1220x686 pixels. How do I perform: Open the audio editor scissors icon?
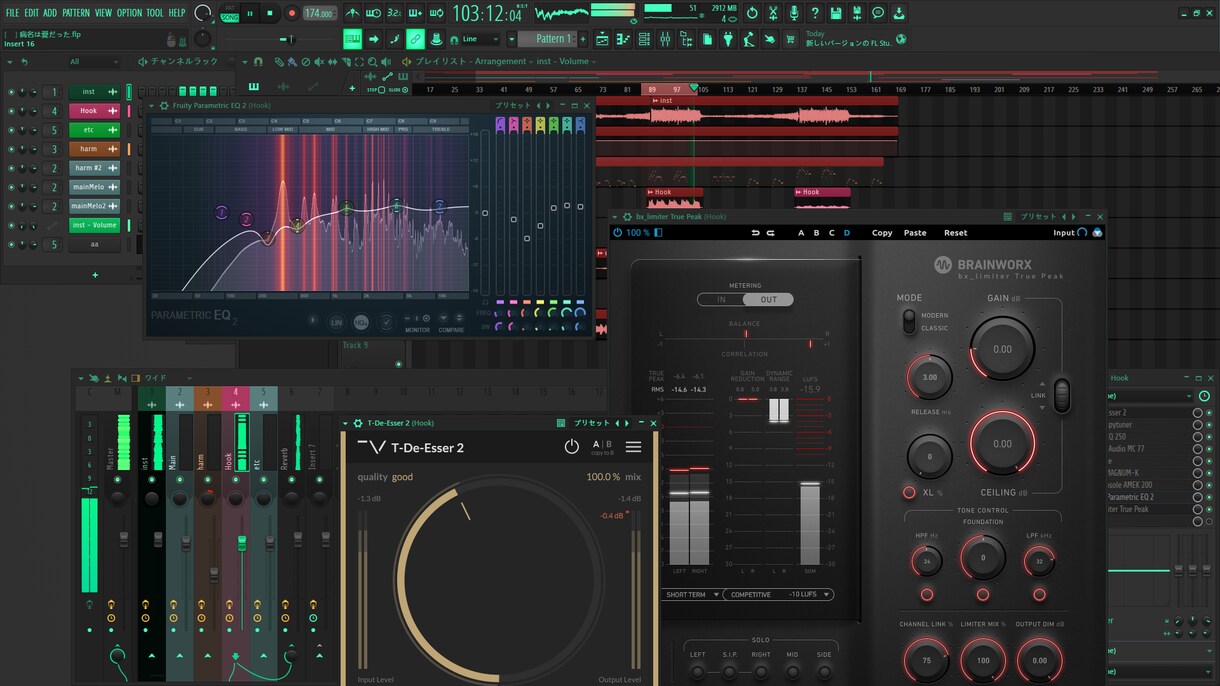(x=772, y=13)
